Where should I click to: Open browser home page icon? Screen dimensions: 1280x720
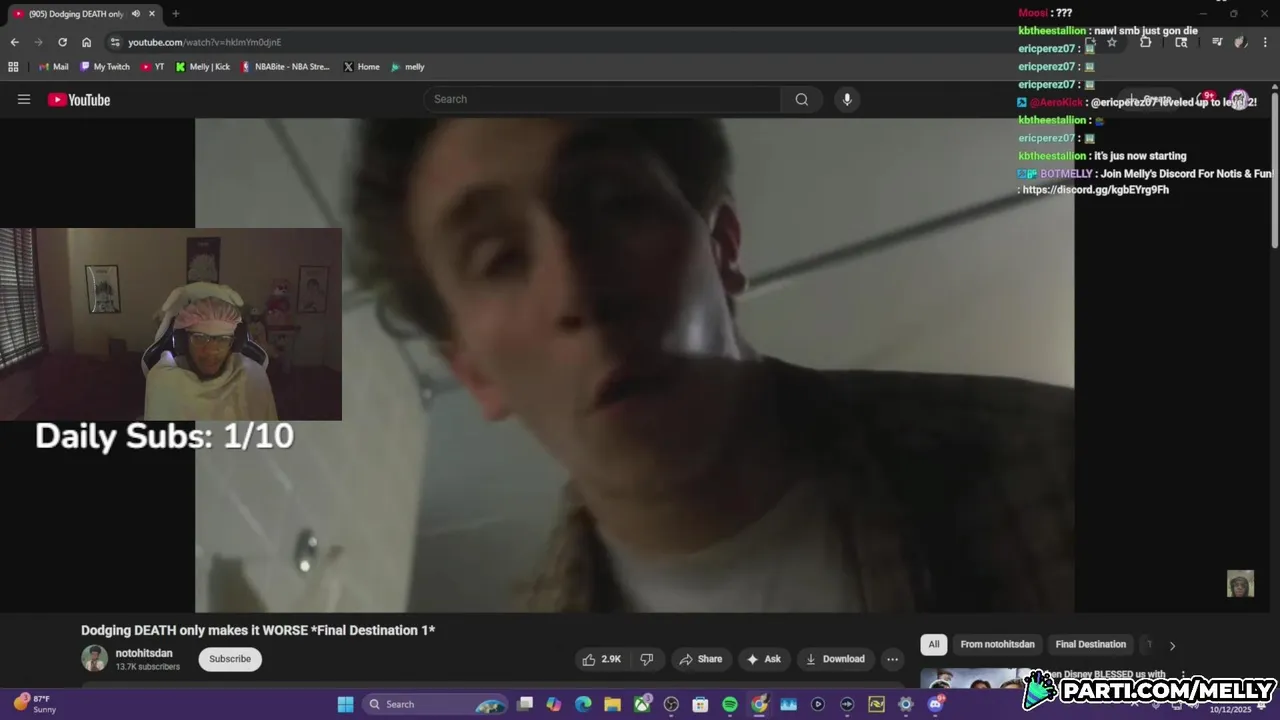[86, 42]
